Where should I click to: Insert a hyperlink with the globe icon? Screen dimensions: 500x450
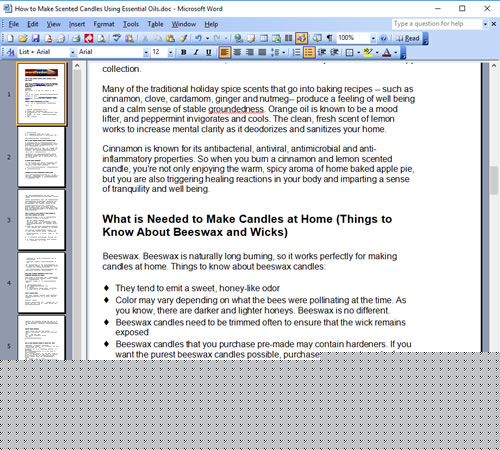pyautogui.click(x=238, y=38)
